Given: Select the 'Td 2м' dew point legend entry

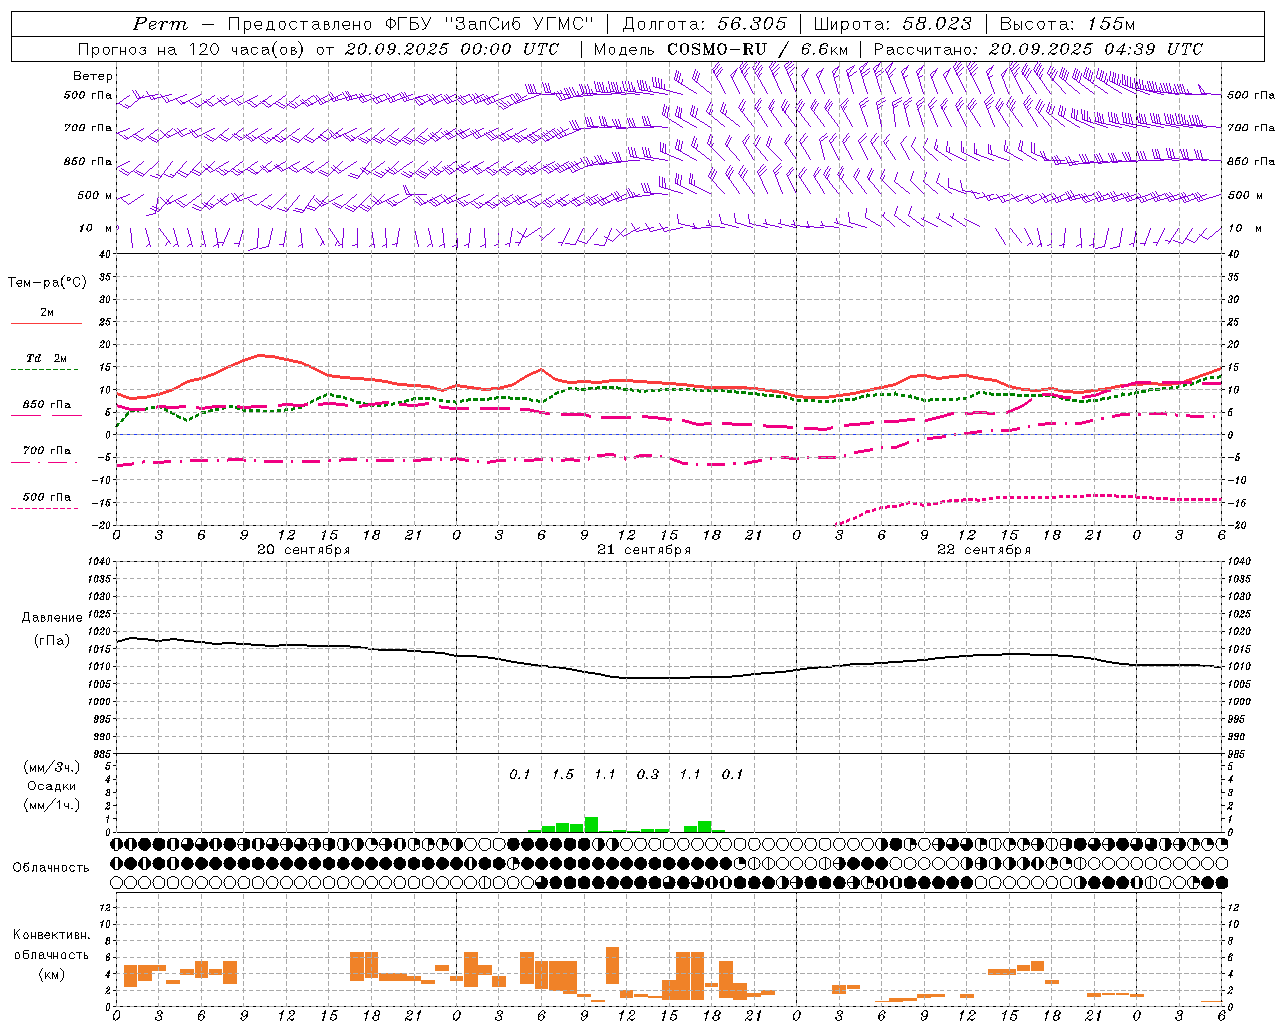Looking at the screenshot, I should pos(47,358).
